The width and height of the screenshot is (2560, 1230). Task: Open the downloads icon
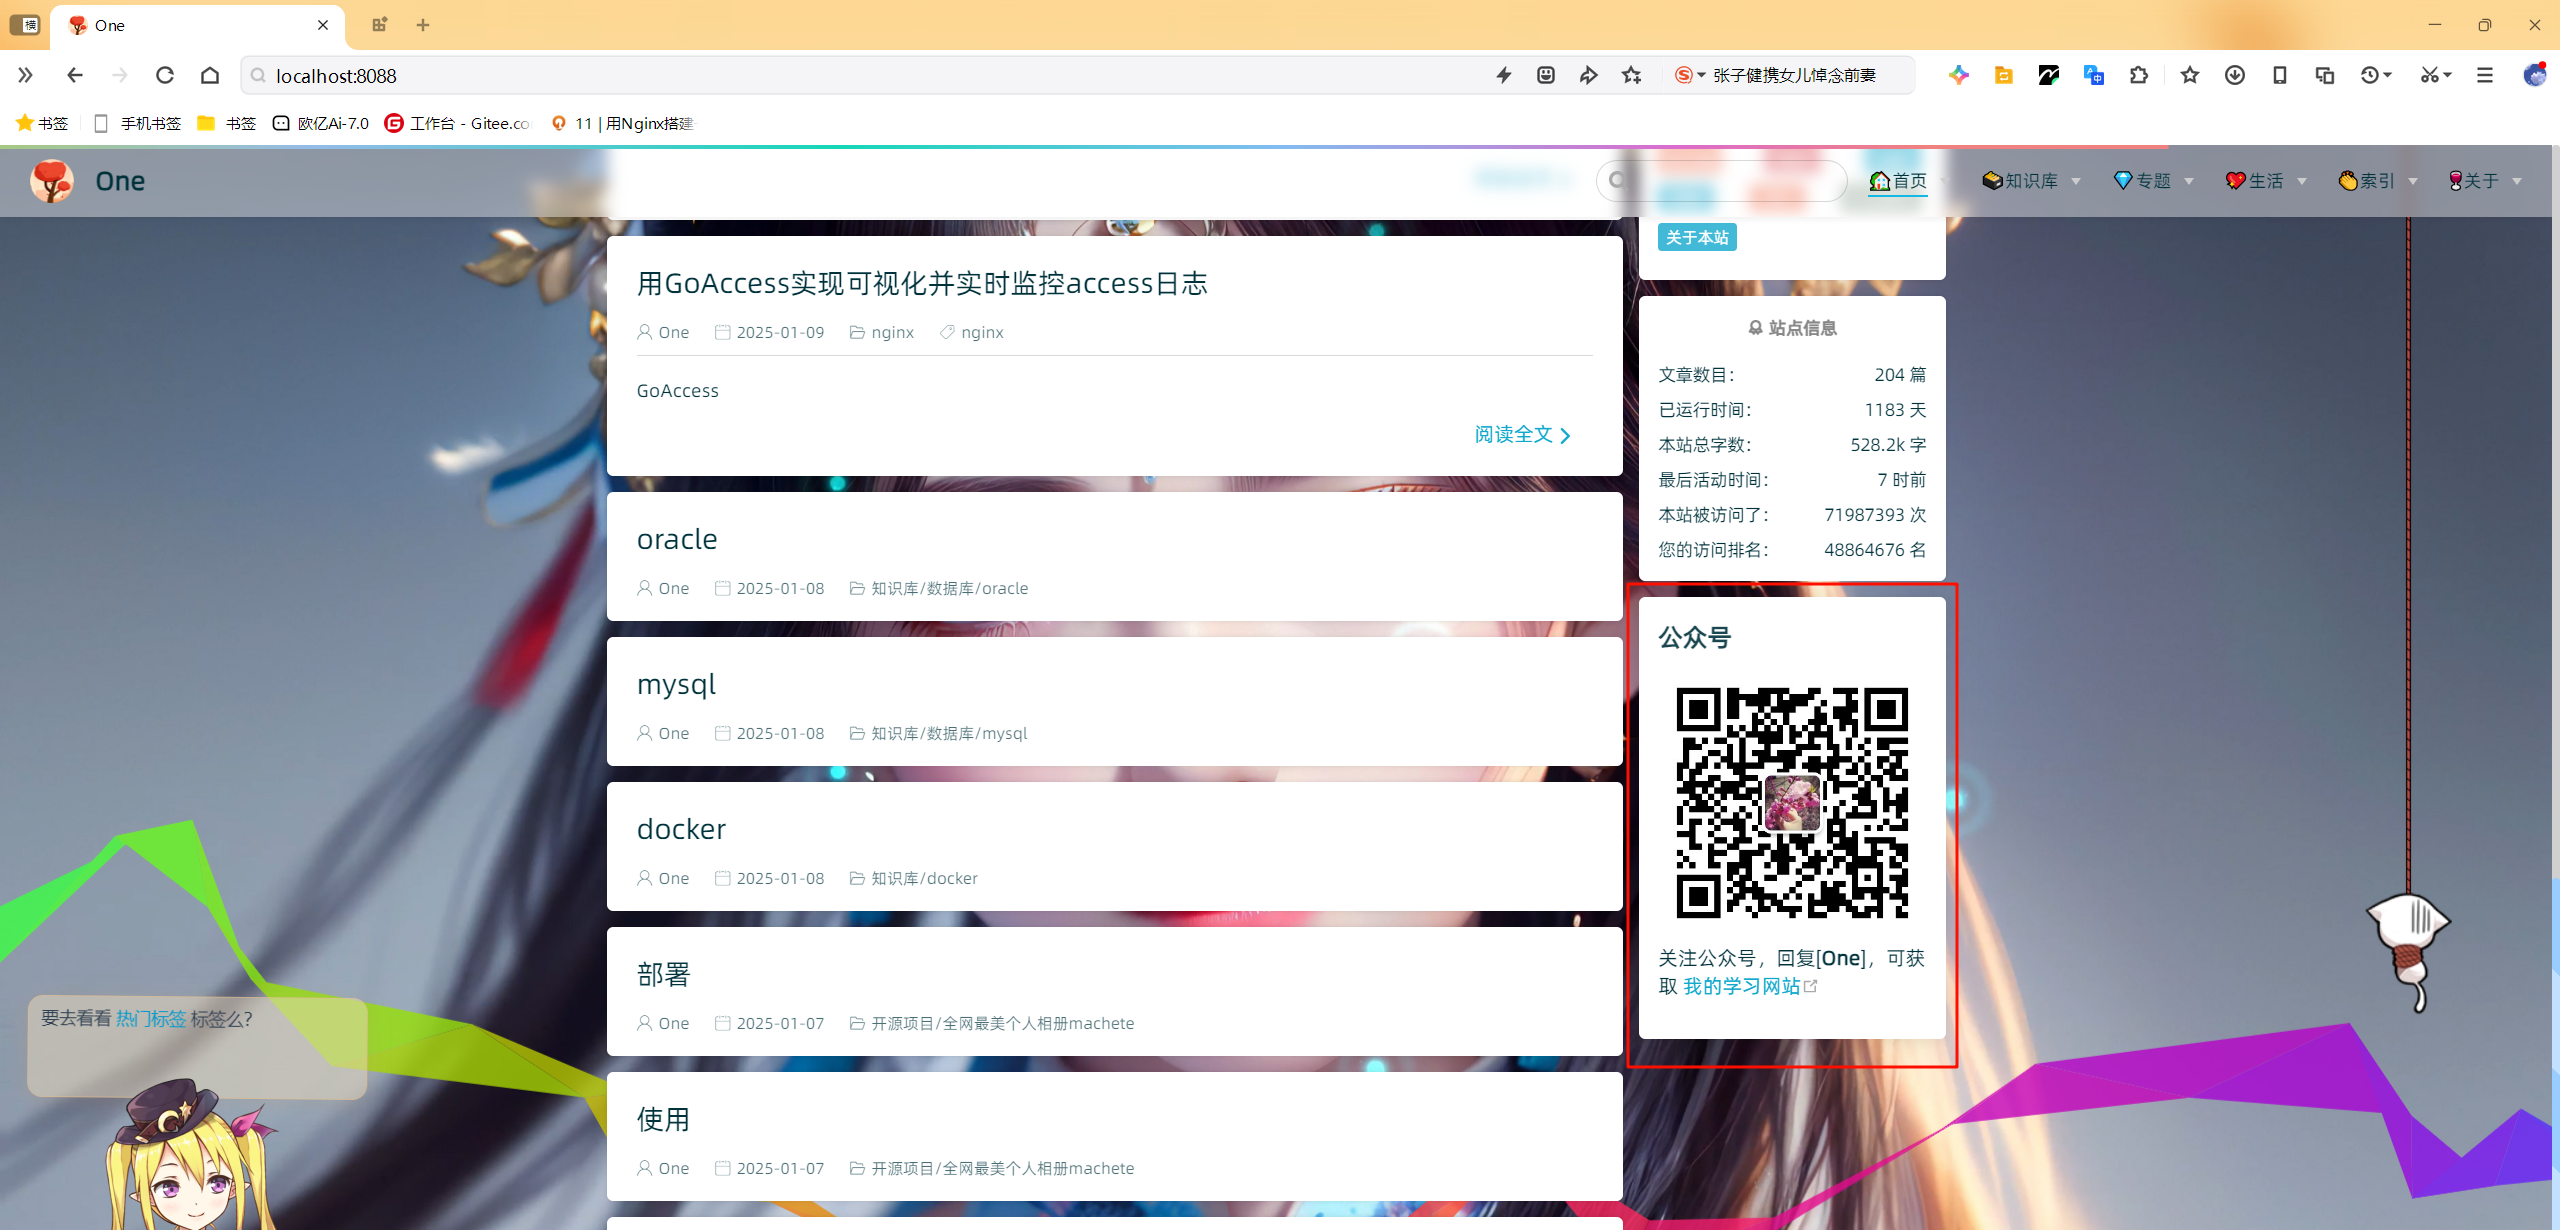(x=2235, y=75)
